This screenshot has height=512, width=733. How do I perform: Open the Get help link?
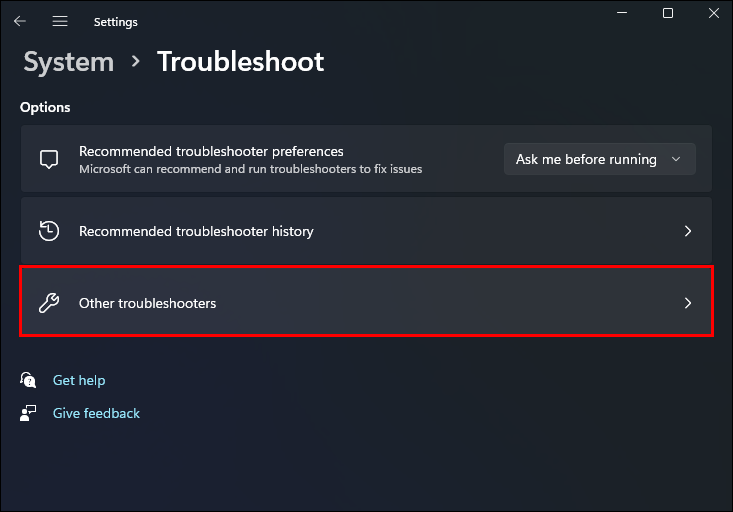[79, 380]
